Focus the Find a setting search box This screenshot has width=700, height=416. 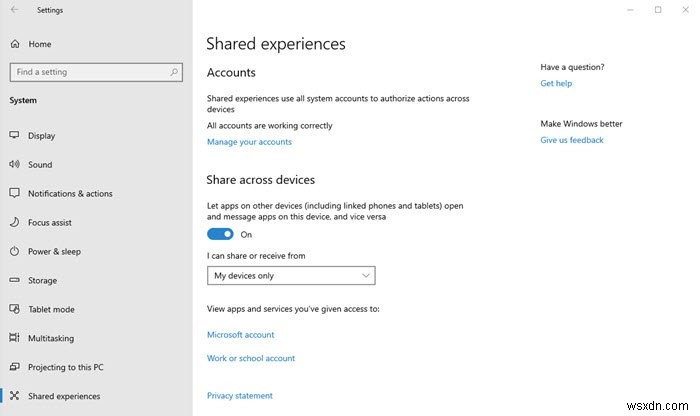pyautogui.click(x=88, y=72)
